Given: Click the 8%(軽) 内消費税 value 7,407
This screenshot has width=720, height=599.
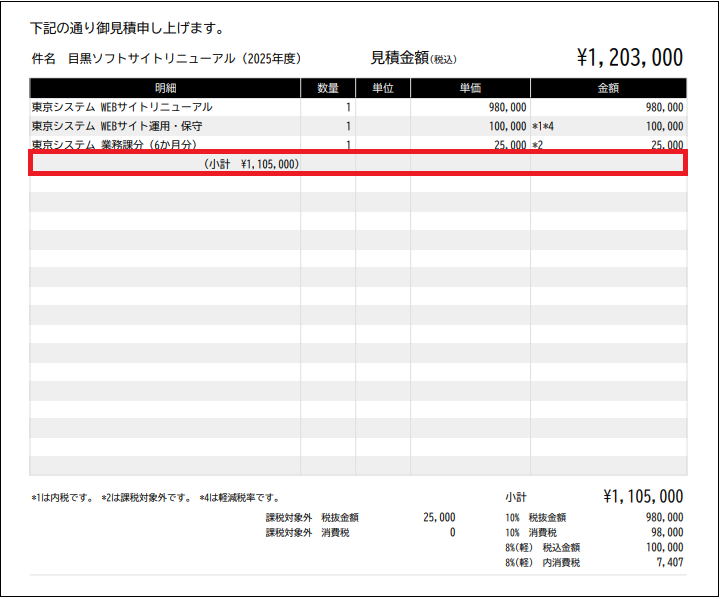Looking at the screenshot, I should point(670,563).
